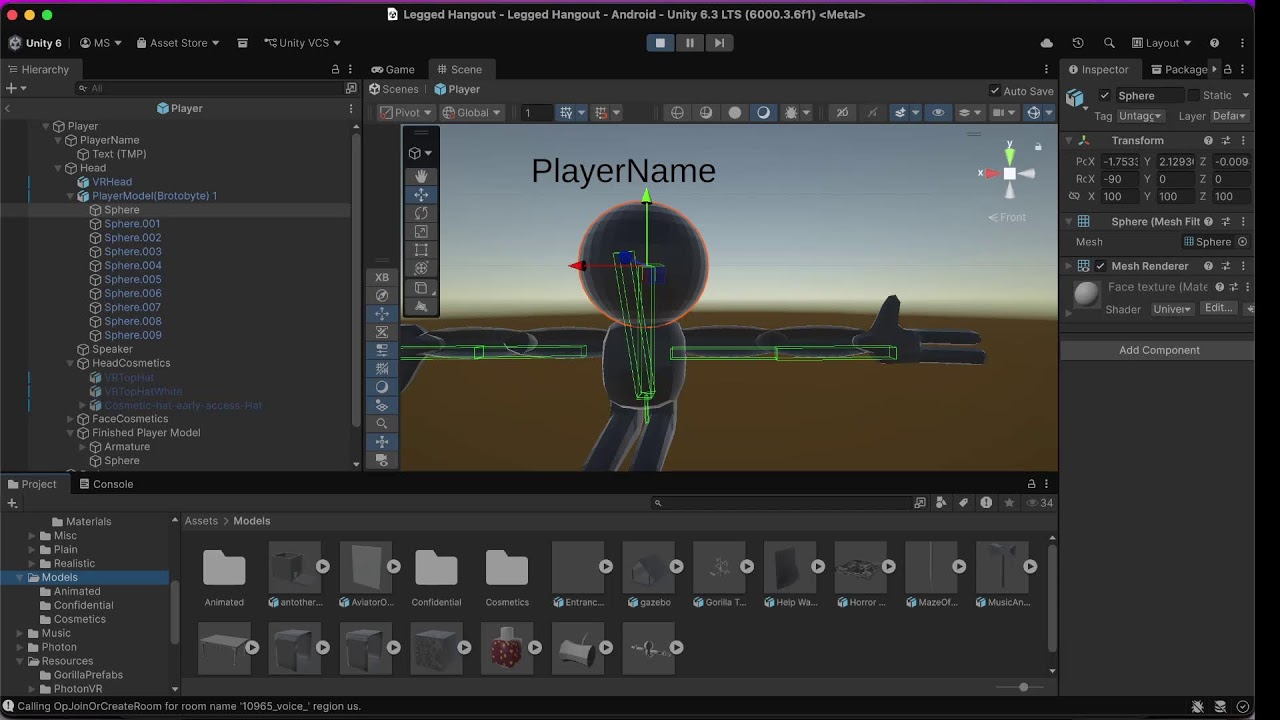The height and width of the screenshot is (720, 1280).
Task: Open the Asset Store menu
Action: pyautogui.click(x=178, y=43)
